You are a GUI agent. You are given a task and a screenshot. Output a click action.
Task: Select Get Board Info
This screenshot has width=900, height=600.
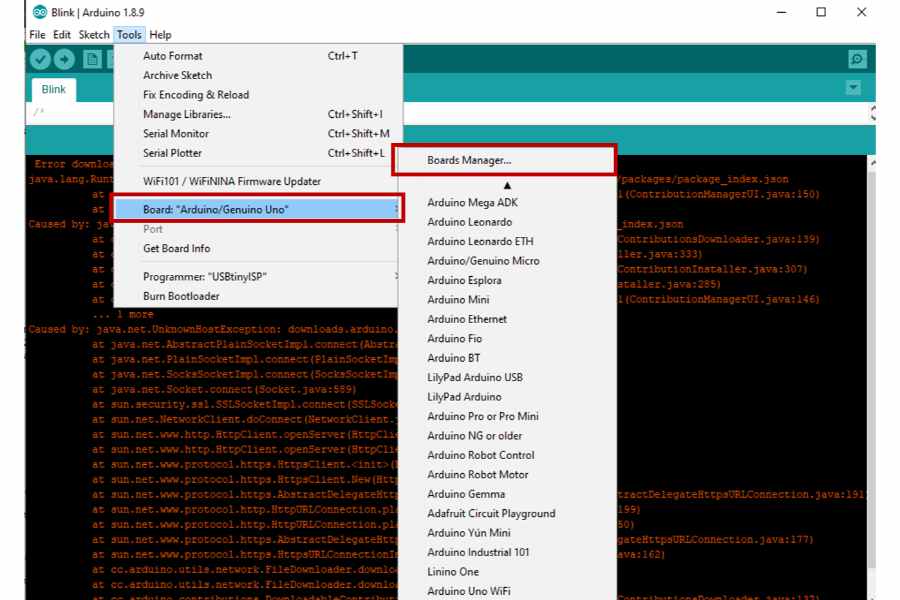pyautogui.click(x=256, y=248)
